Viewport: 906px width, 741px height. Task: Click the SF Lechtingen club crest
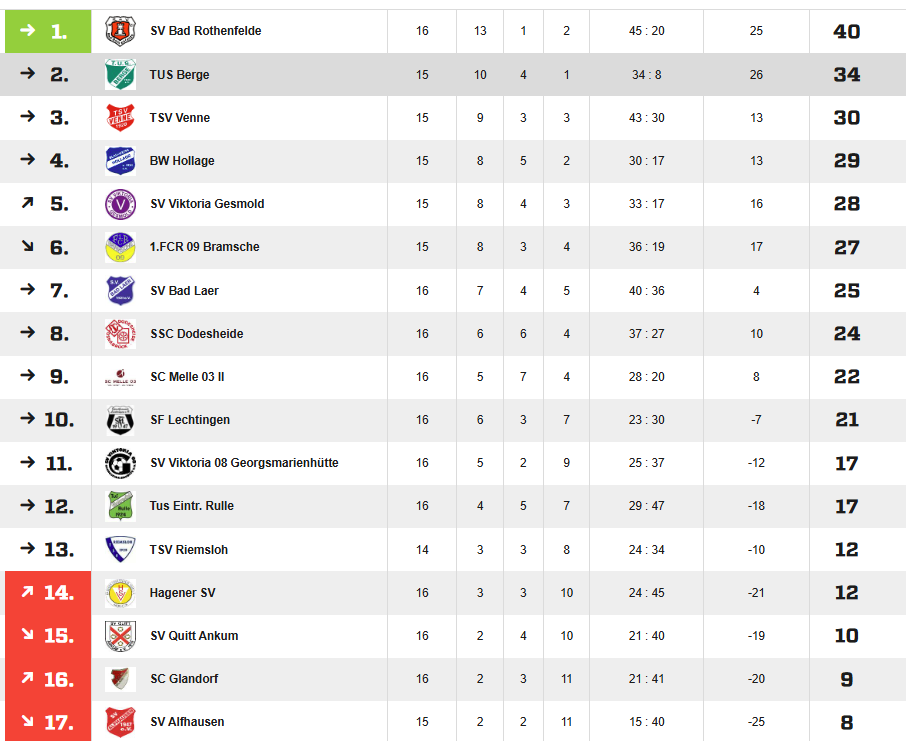click(120, 420)
